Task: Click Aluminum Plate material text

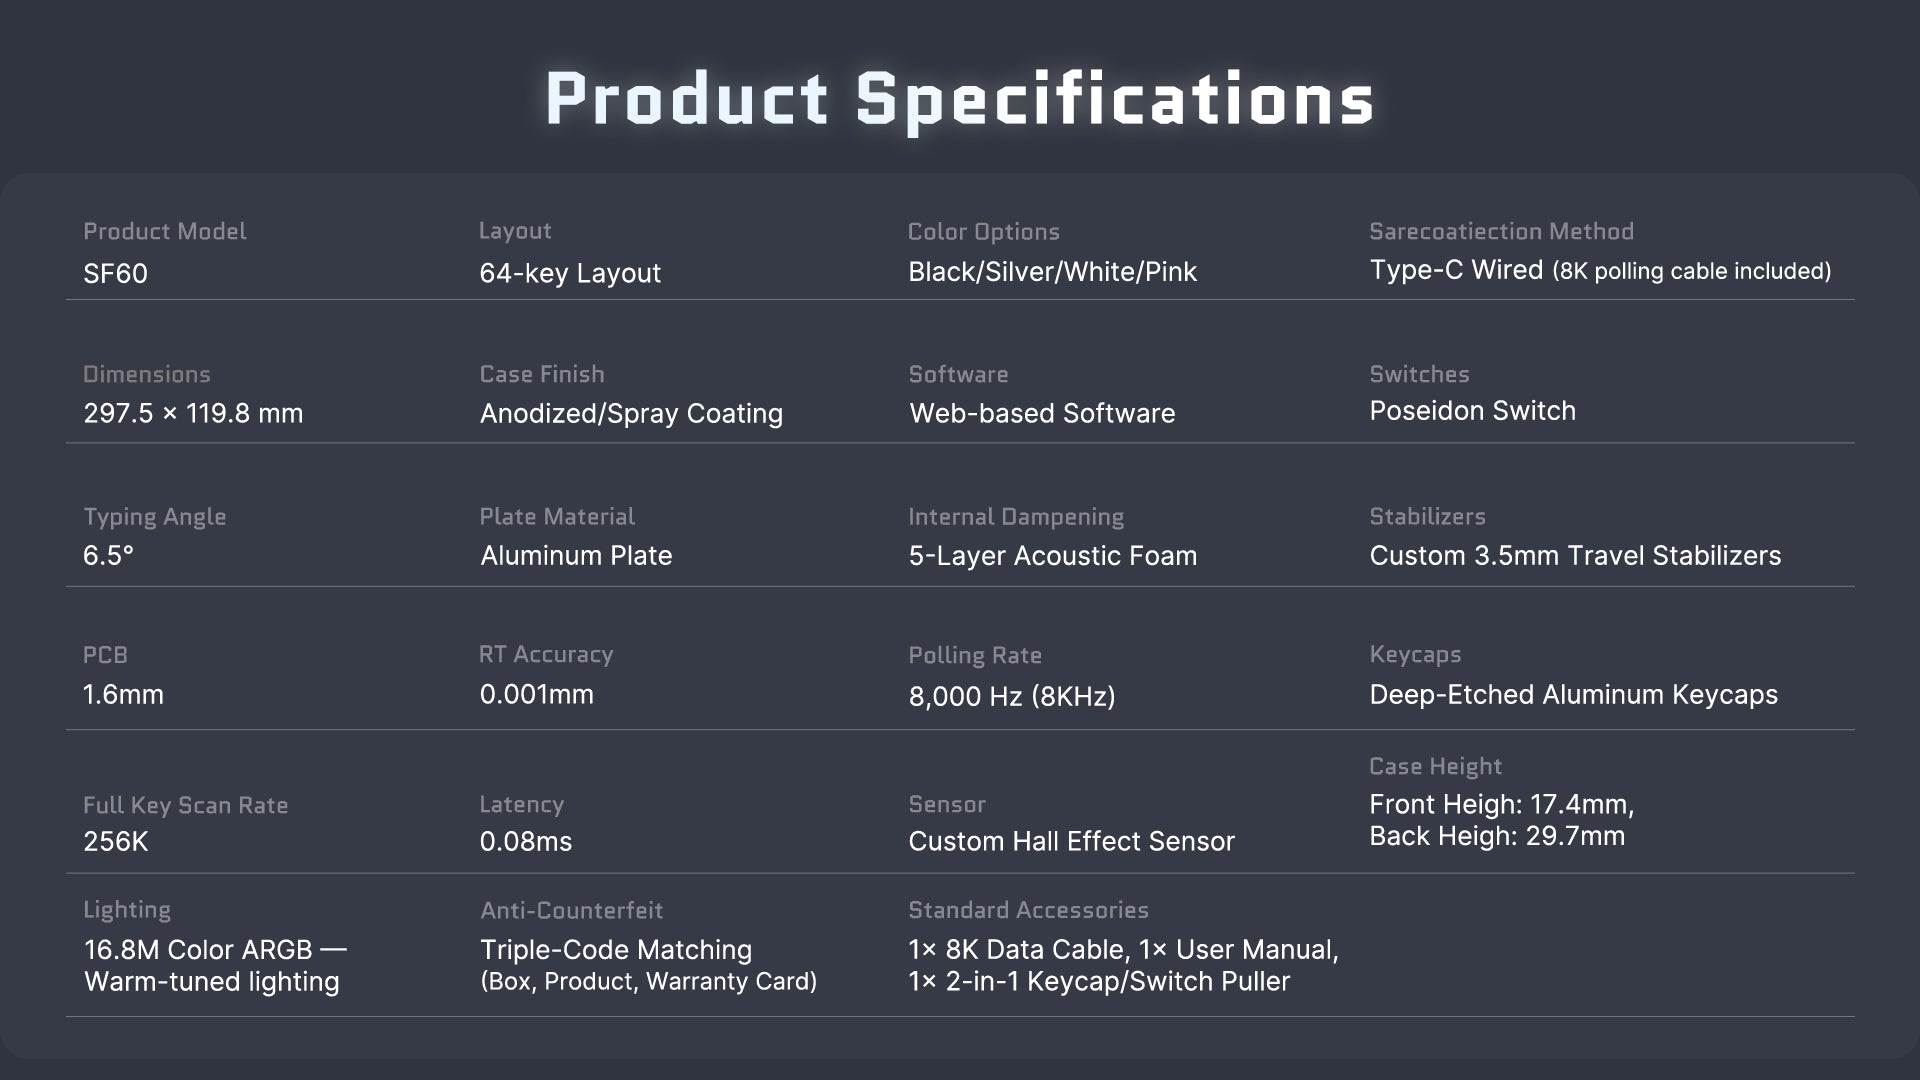Action: click(576, 556)
